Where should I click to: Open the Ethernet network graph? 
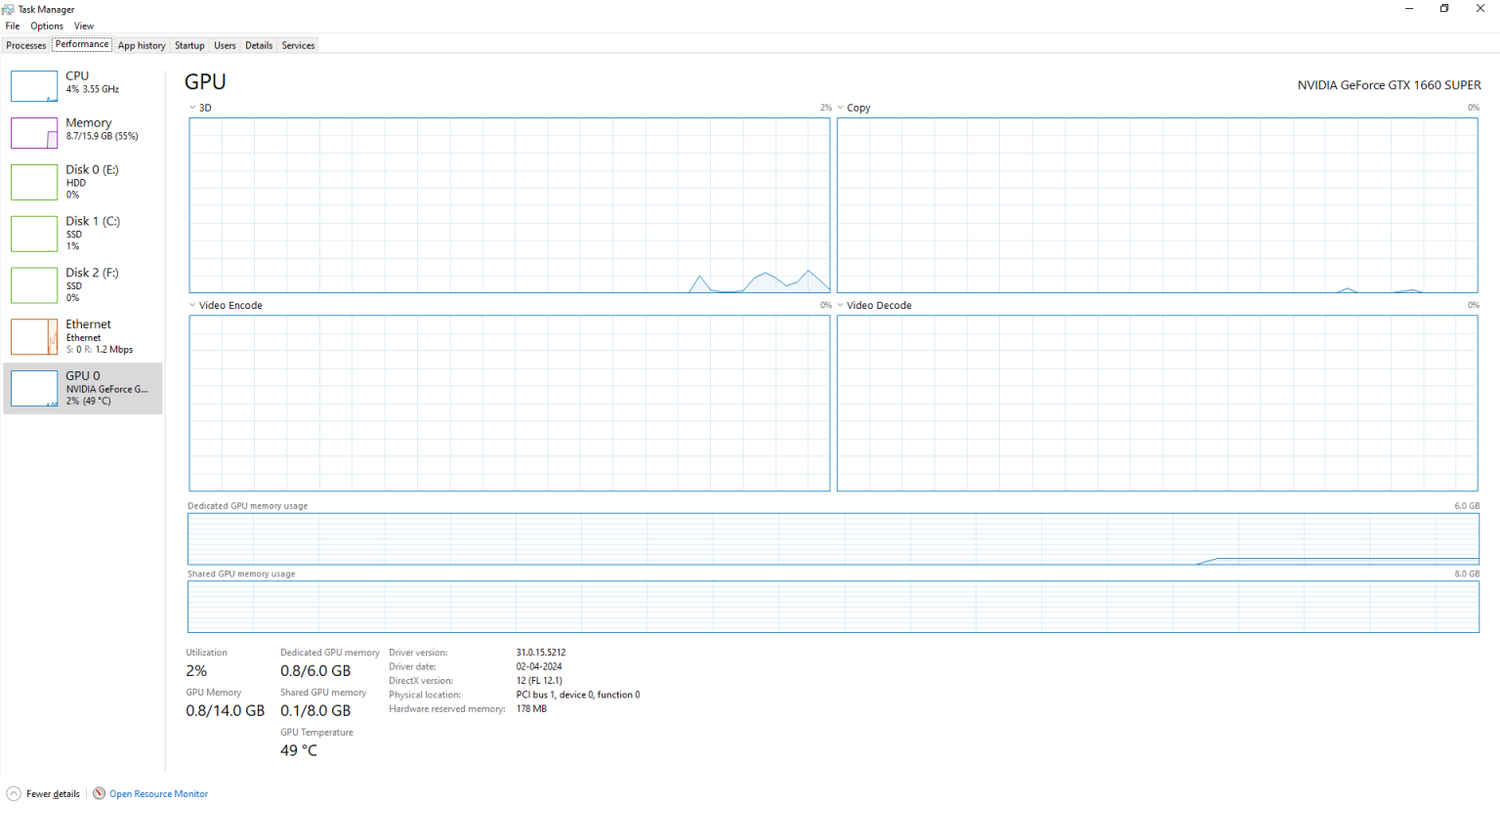tap(34, 337)
